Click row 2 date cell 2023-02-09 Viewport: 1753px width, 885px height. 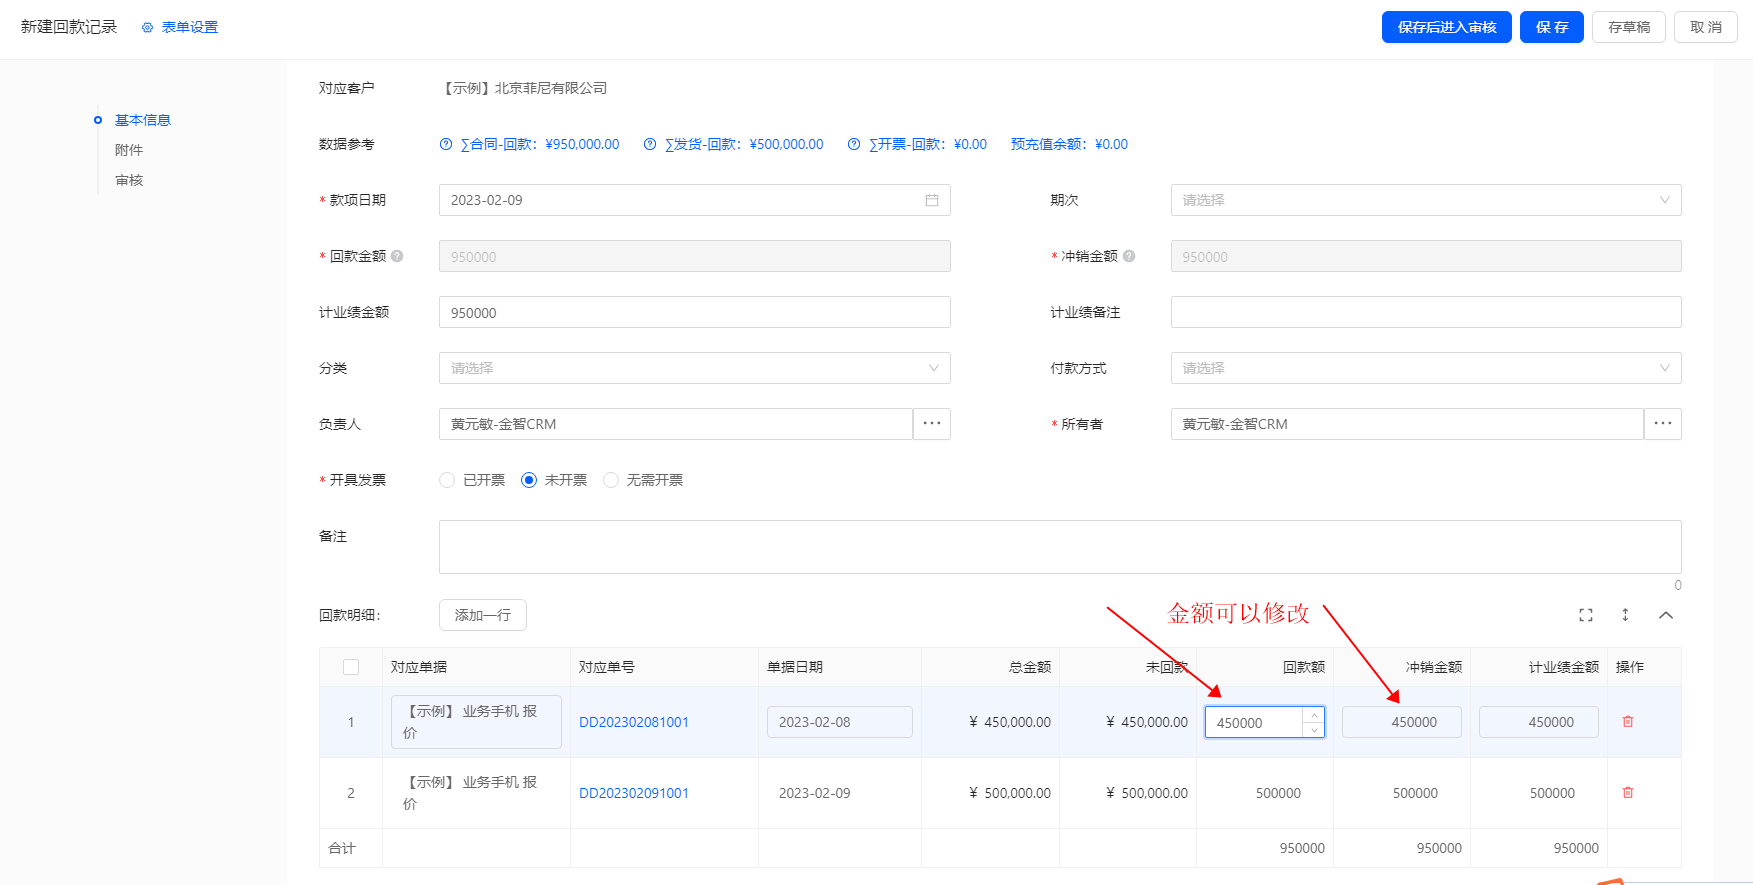click(840, 793)
